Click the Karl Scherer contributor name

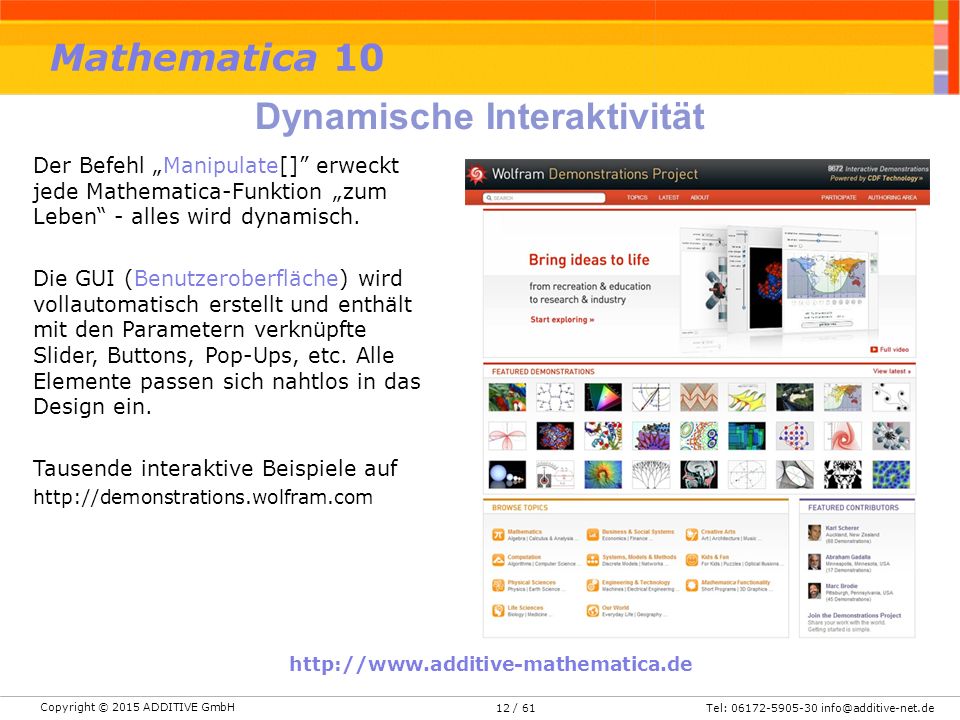coord(842,528)
